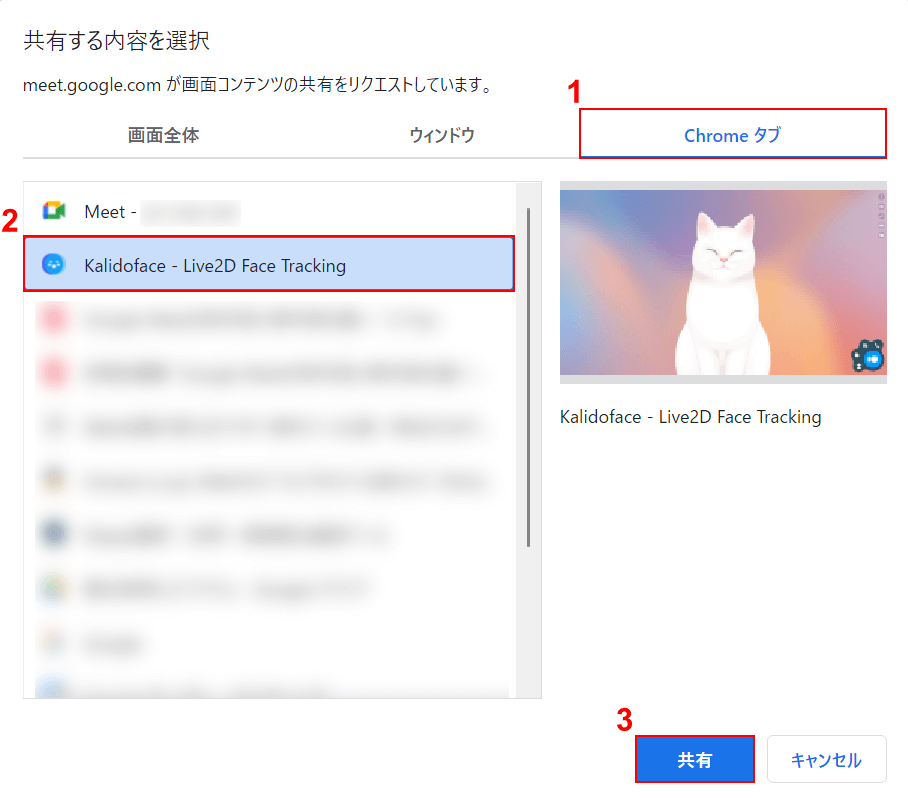Select Kalidoface - Live2D Face Tracking entry
The image size is (908, 798).
pos(269,264)
